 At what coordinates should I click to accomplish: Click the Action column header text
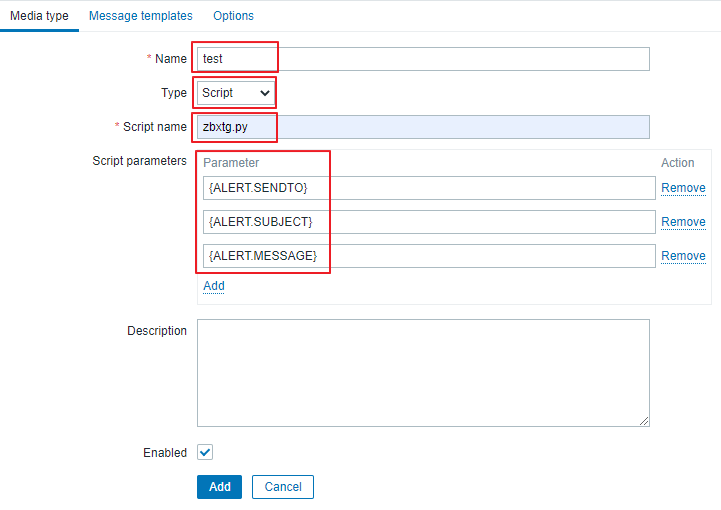(x=677, y=163)
